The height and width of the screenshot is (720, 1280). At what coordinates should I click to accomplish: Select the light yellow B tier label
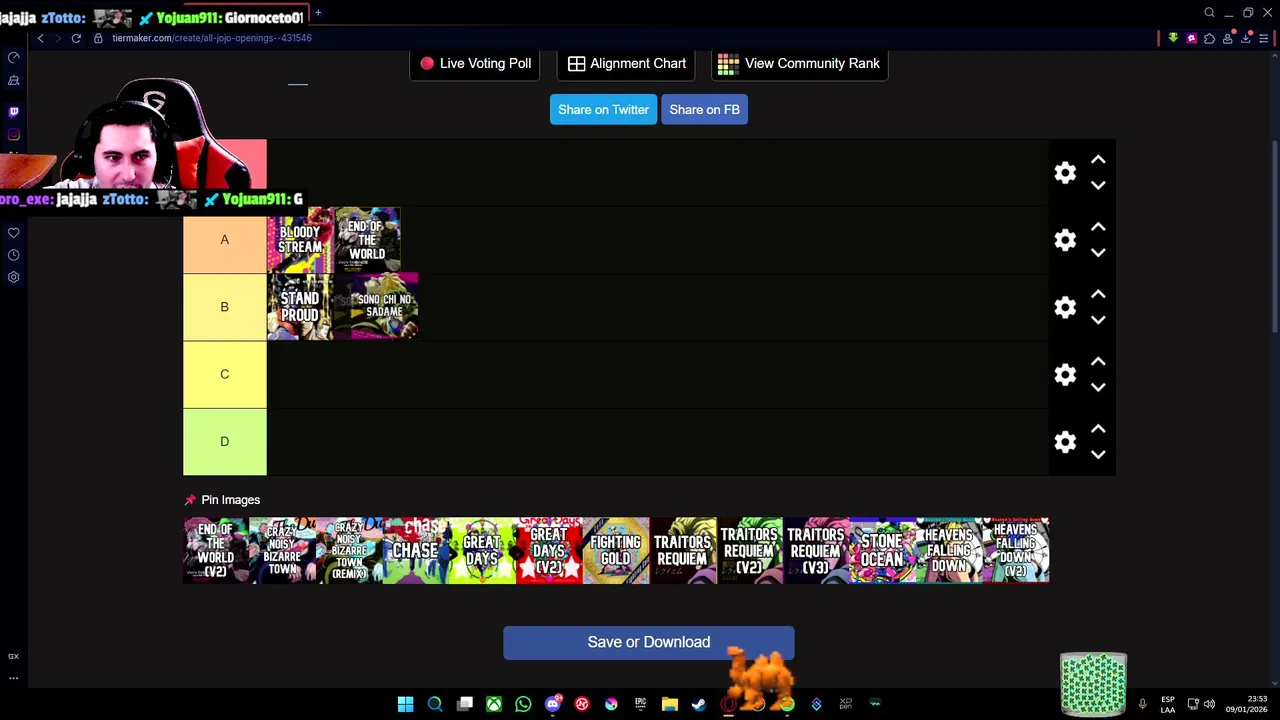coord(224,307)
